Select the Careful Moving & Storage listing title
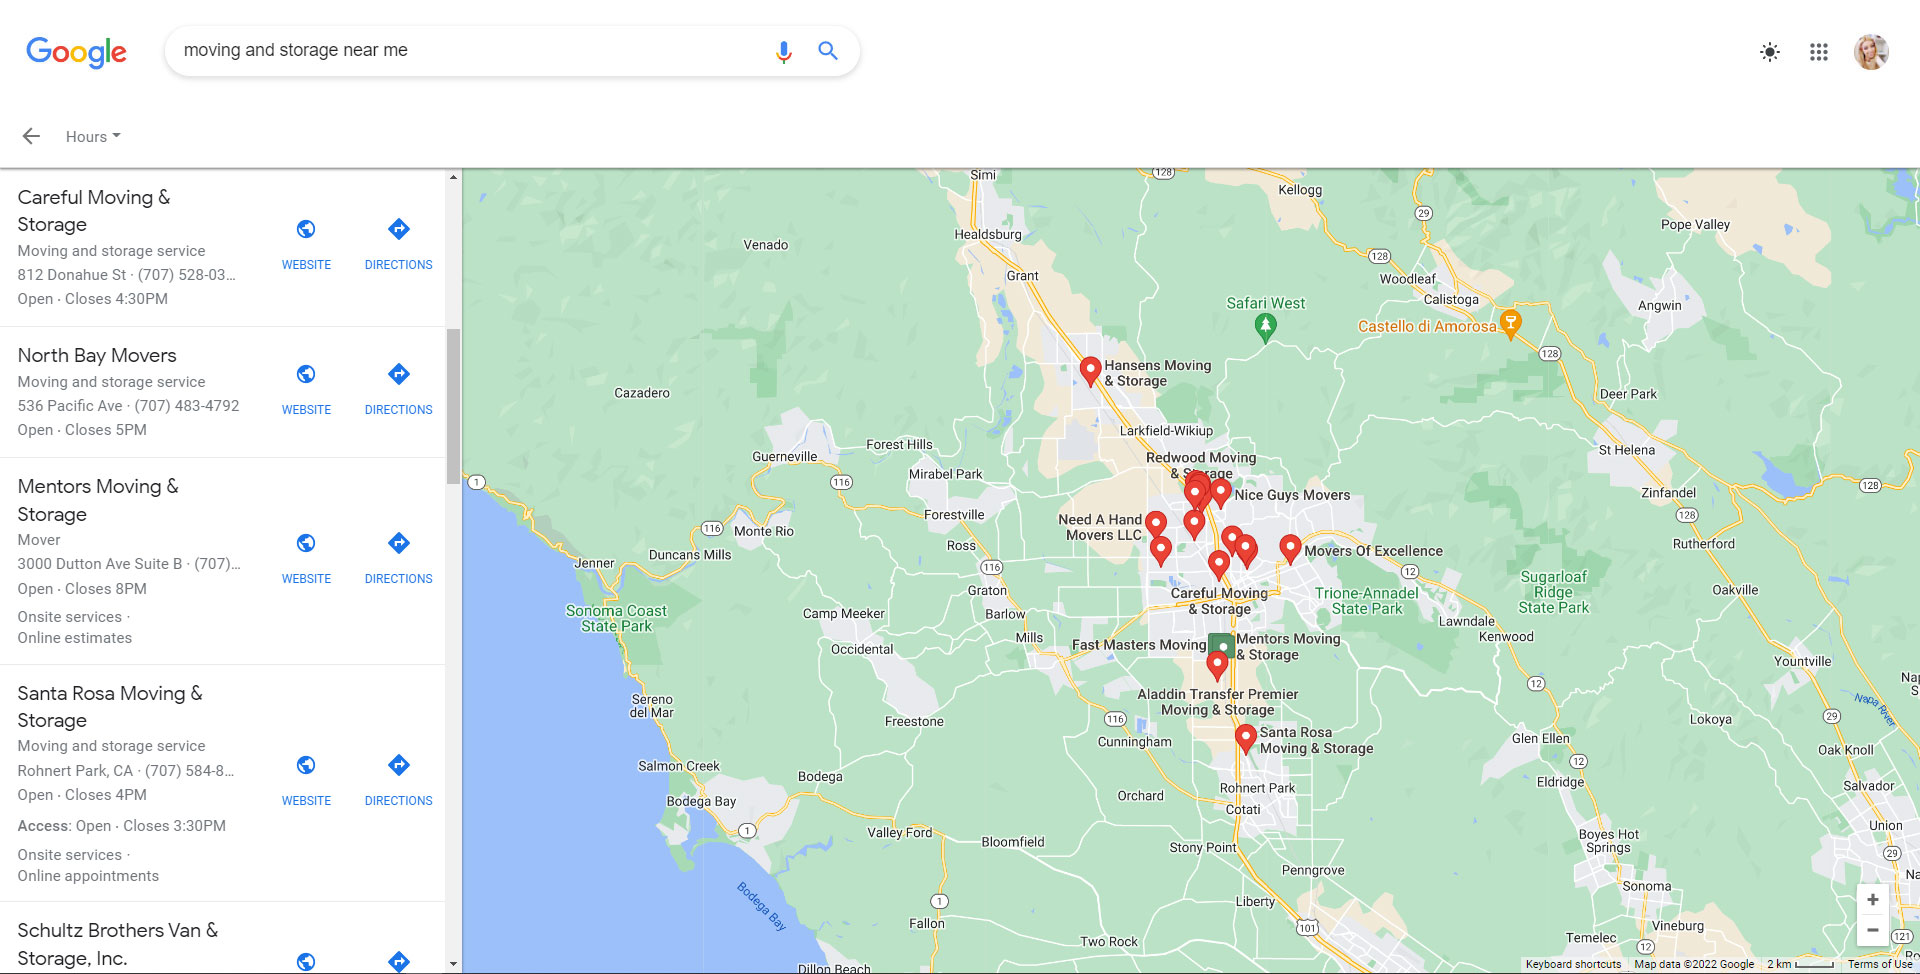1920x974 pixels. coord(94,211)
